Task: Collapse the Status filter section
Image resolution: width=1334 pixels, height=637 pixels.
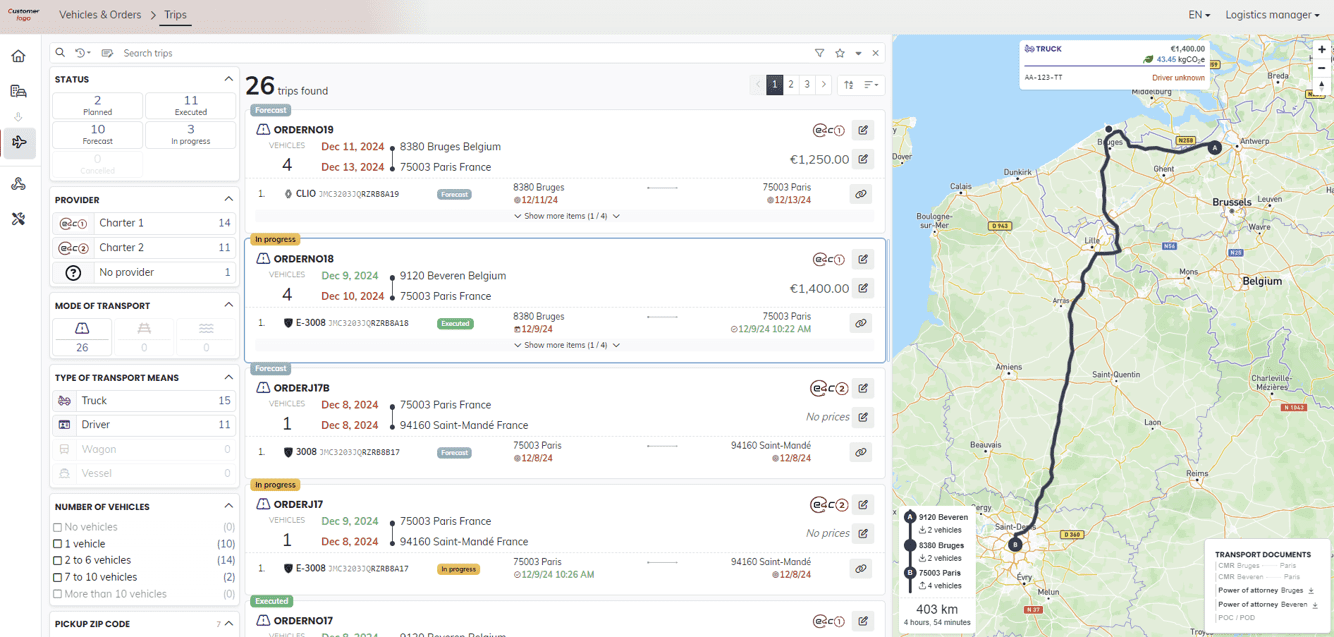Action: pos(228,79)
